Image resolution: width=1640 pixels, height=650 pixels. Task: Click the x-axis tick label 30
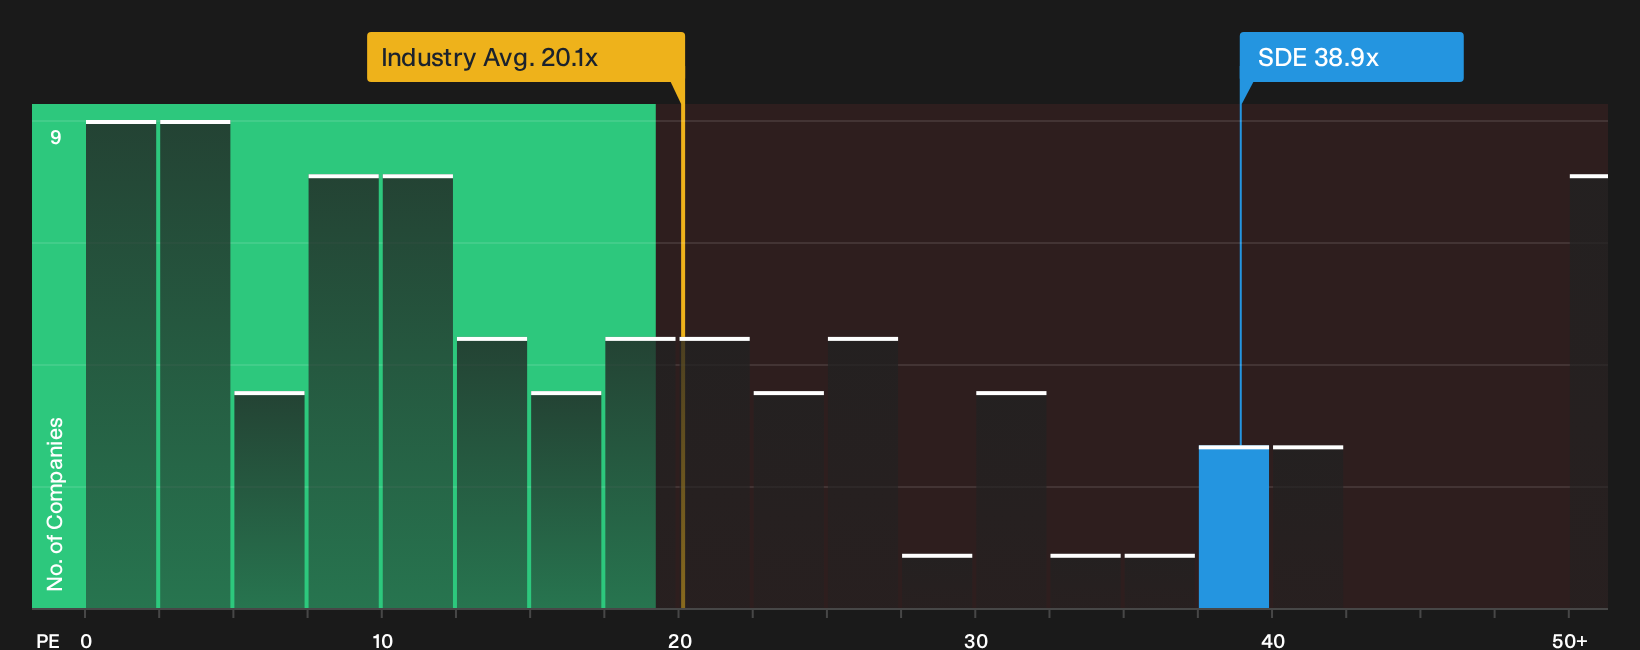point(976,641)
